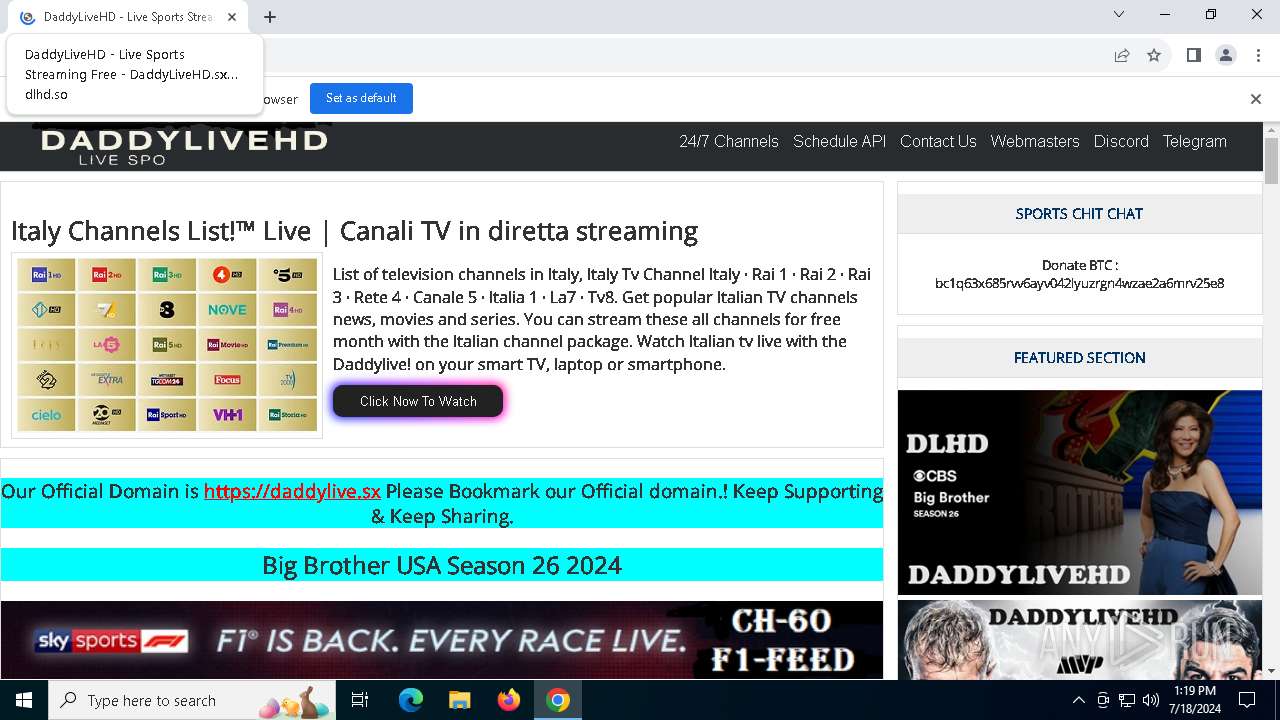Open the Webmasters menu item
The image size is (1280, 720).
tap(1035, 142)
